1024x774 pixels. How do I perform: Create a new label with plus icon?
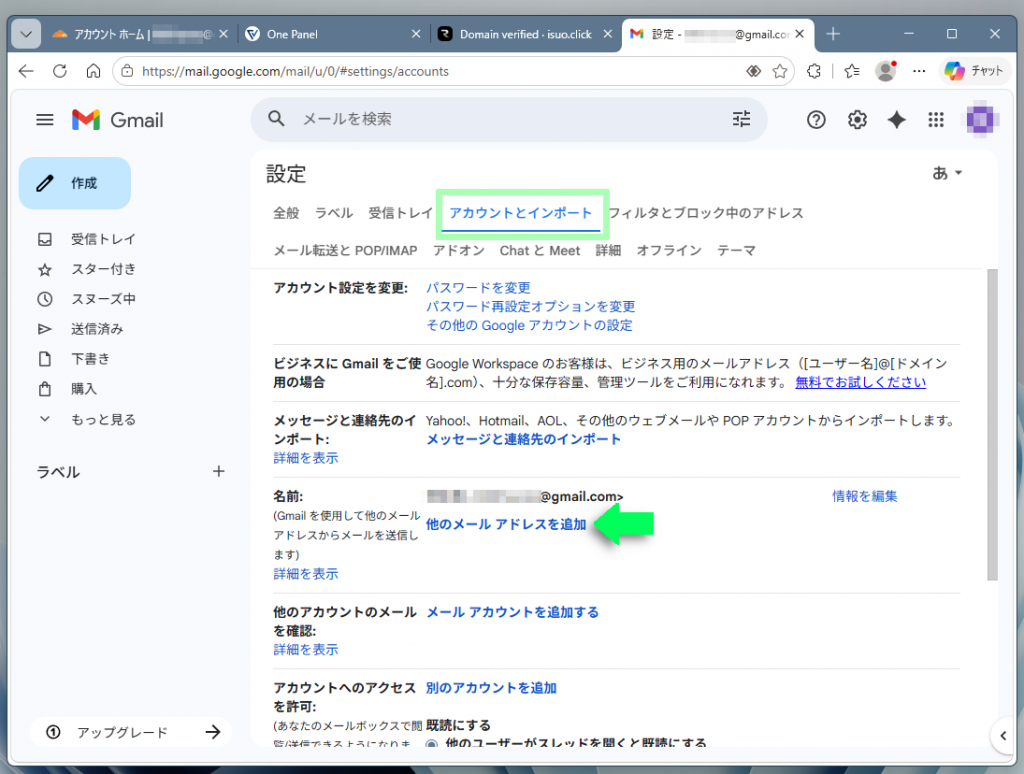(219, 471)
